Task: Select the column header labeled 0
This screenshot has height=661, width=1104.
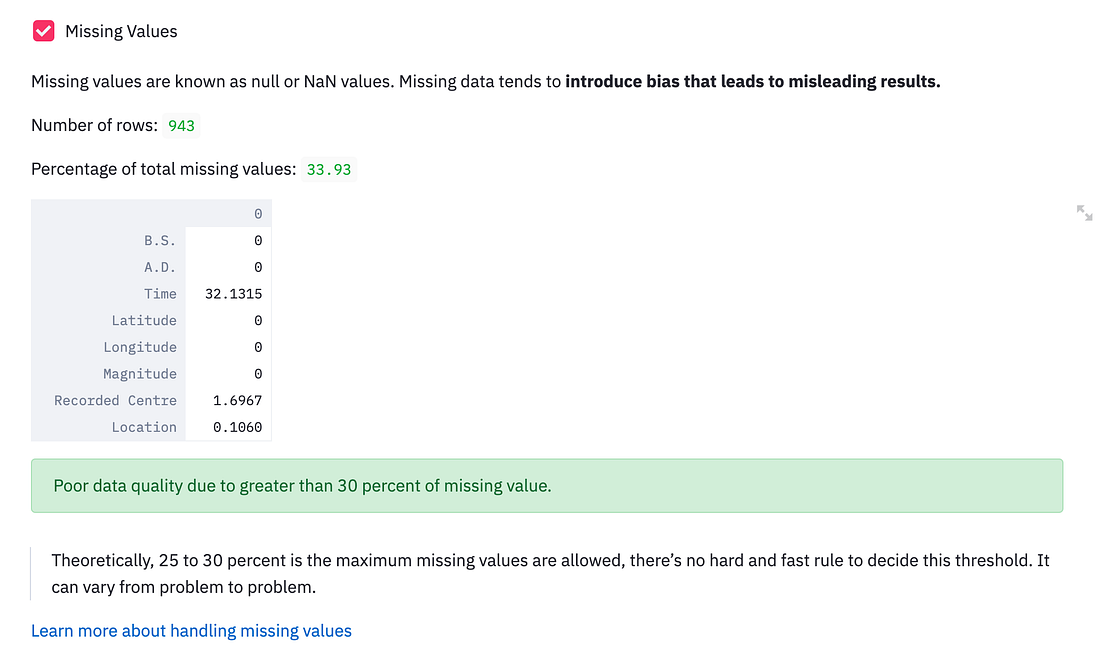Action: (257, 213)
